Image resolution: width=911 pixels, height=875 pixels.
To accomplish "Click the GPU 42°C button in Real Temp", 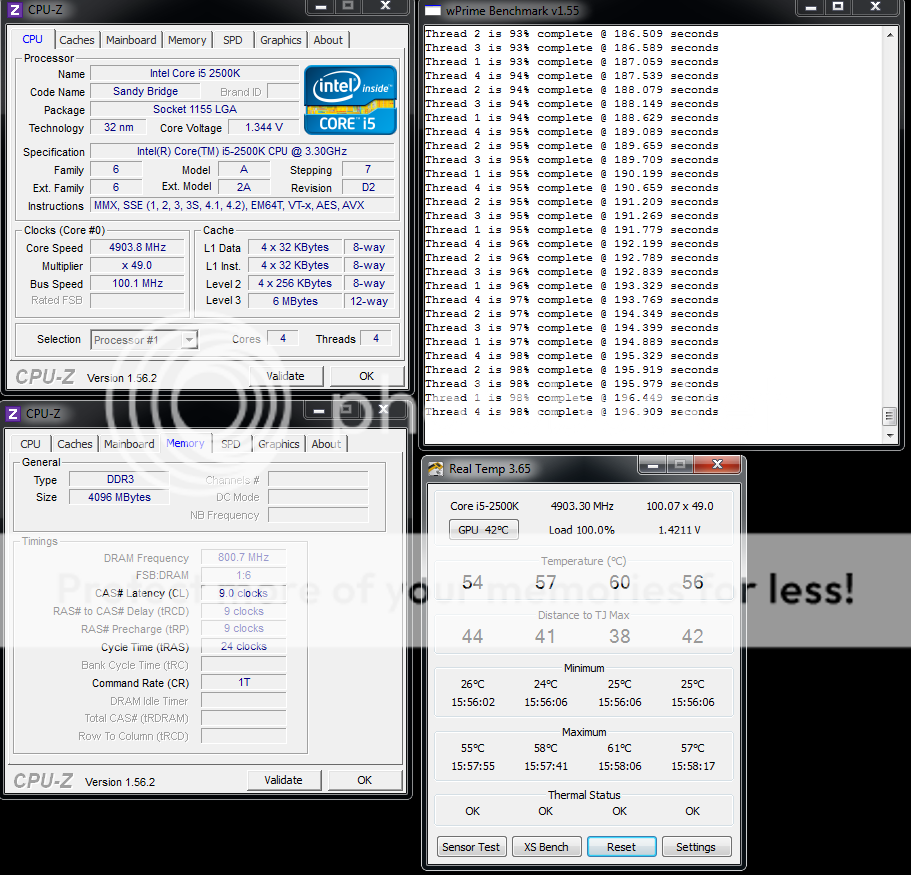I will click(x=483, y=530).
